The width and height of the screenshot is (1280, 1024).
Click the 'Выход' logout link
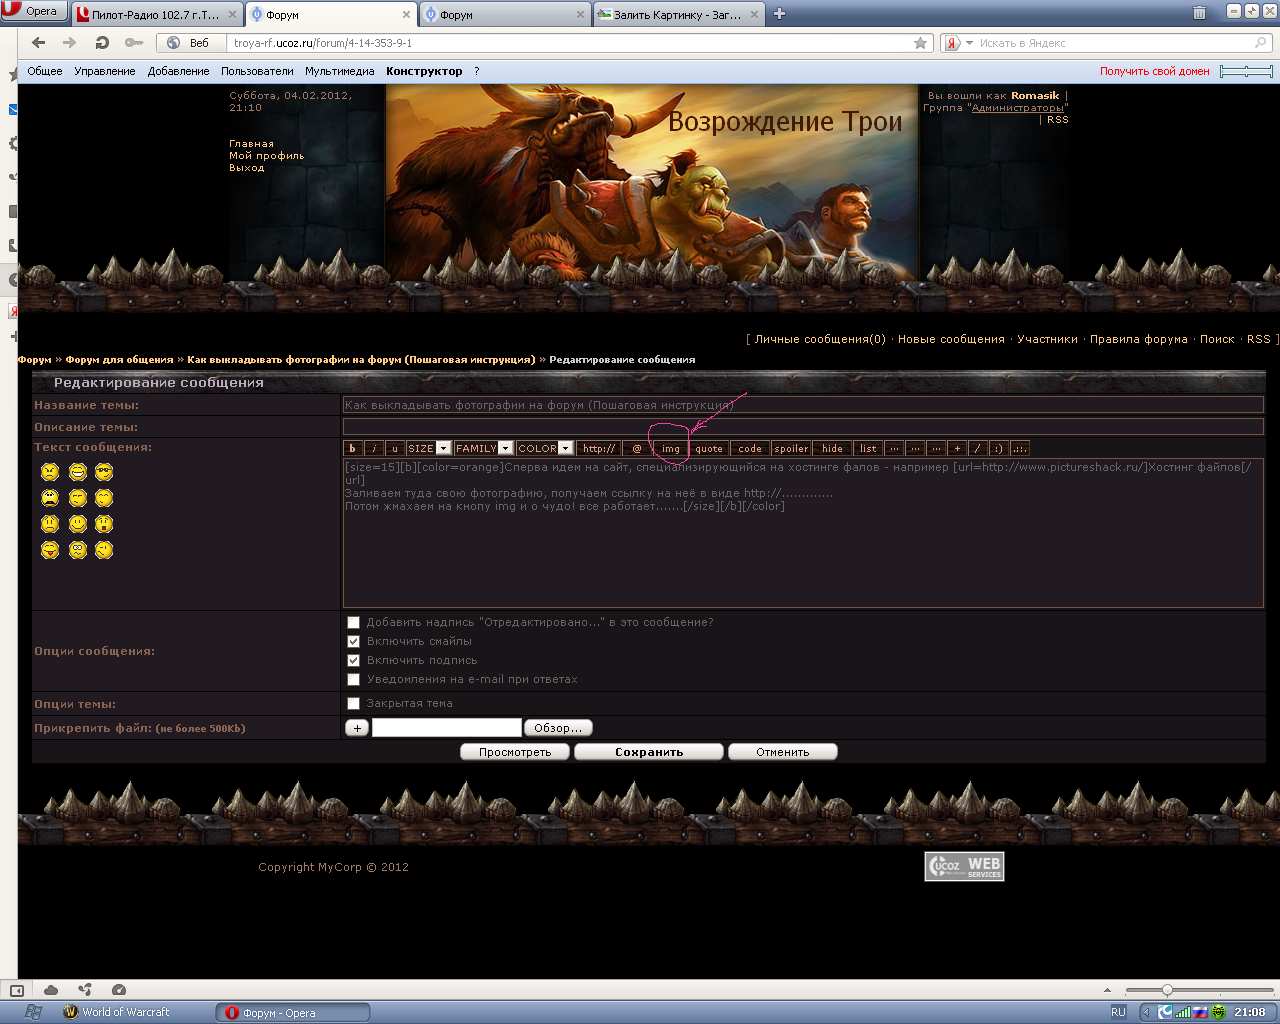click(x=246, y=168)
